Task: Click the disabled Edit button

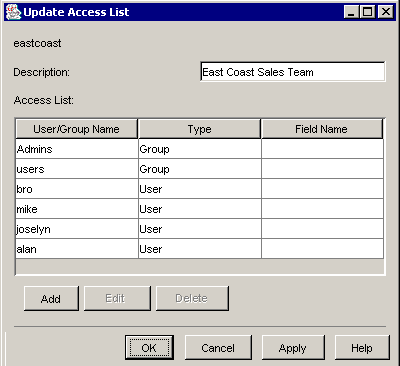Action: point(117,298)
